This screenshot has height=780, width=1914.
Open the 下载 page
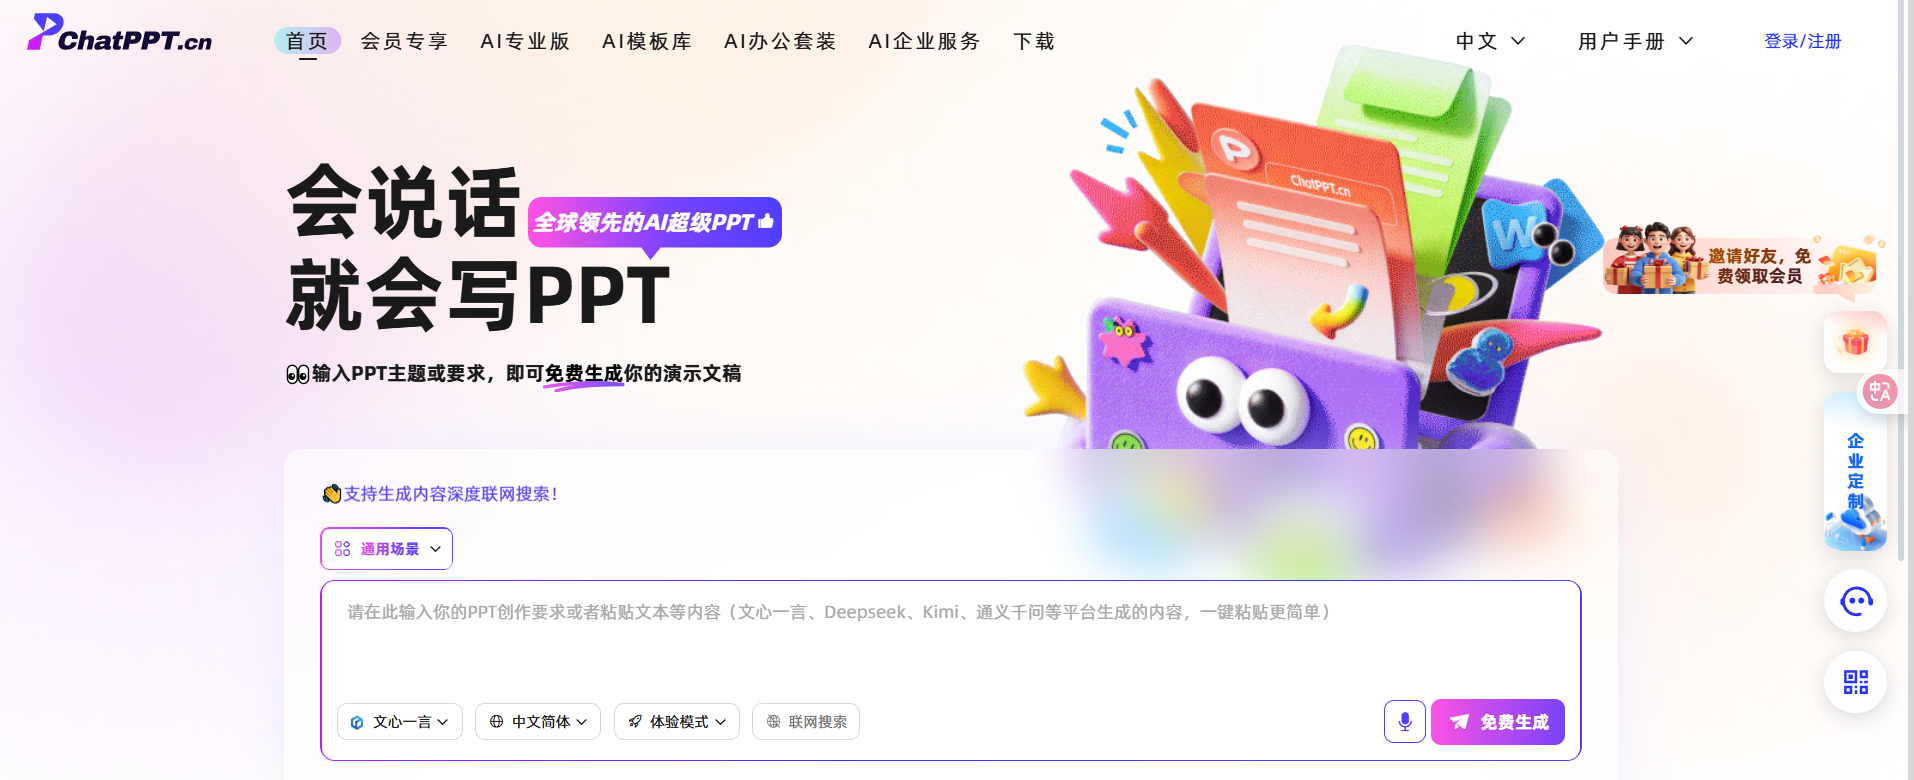[x=1034, y=41]
